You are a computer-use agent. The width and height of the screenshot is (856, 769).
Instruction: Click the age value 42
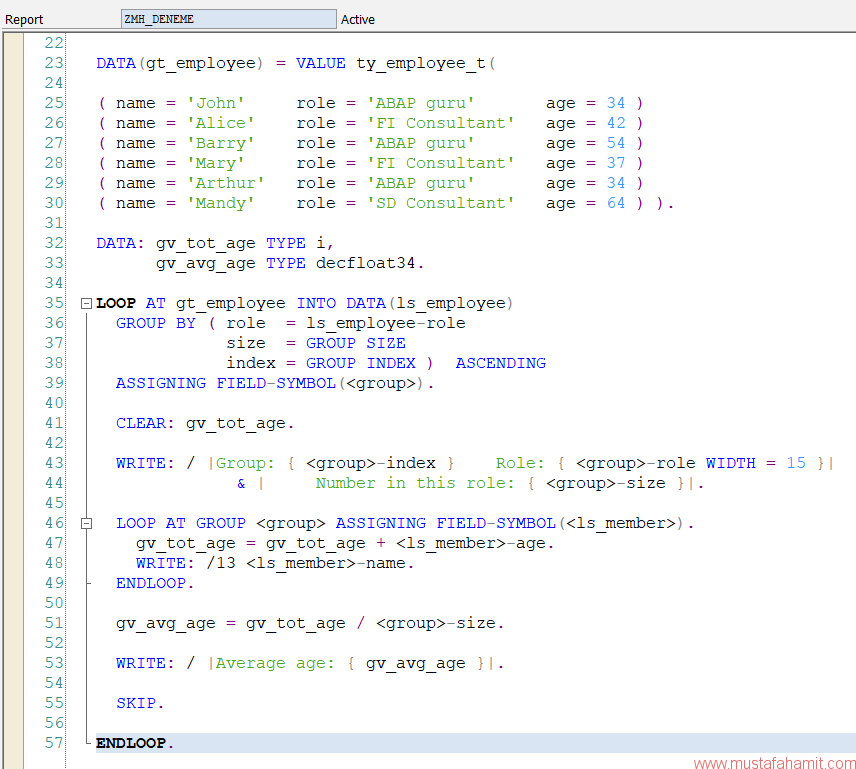[616, 123]
